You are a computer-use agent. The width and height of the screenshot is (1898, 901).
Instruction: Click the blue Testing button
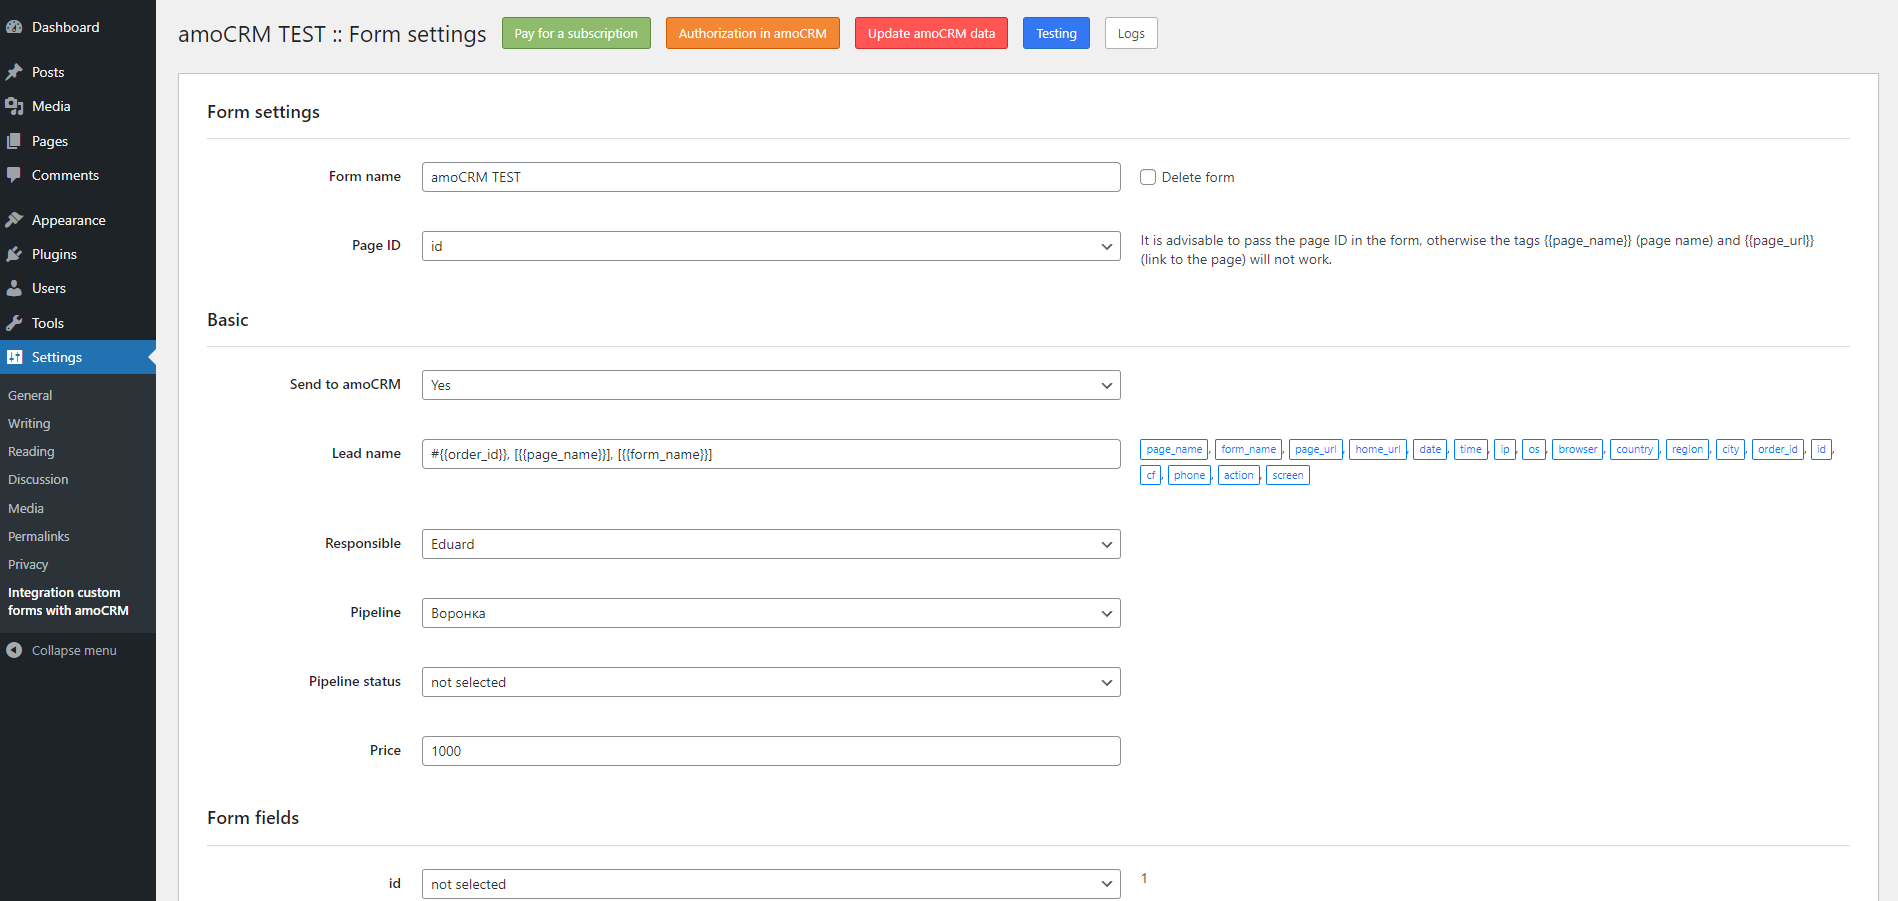point(1056,33)
